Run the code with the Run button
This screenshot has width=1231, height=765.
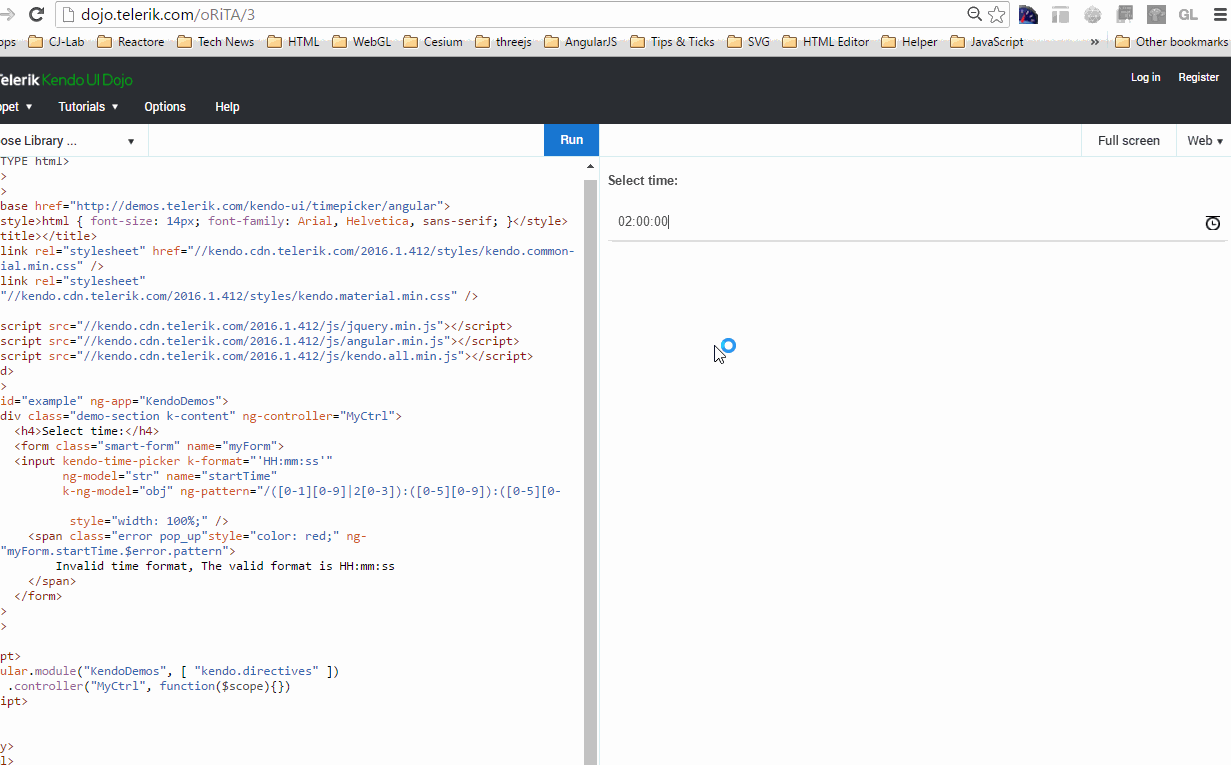[571, 140]
